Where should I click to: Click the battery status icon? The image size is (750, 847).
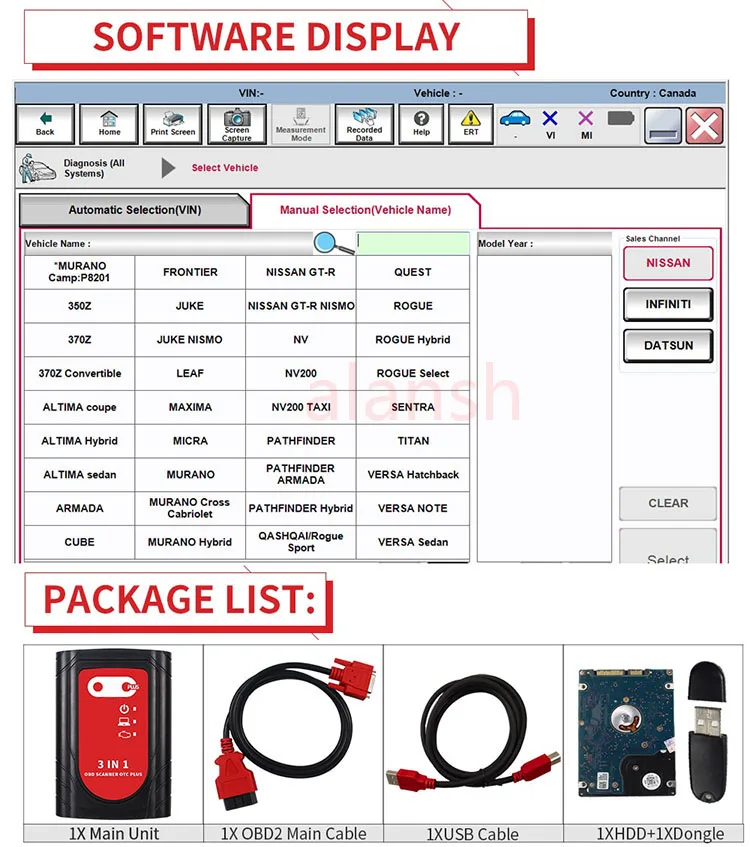pyautogui.click(x=620, y=118)
